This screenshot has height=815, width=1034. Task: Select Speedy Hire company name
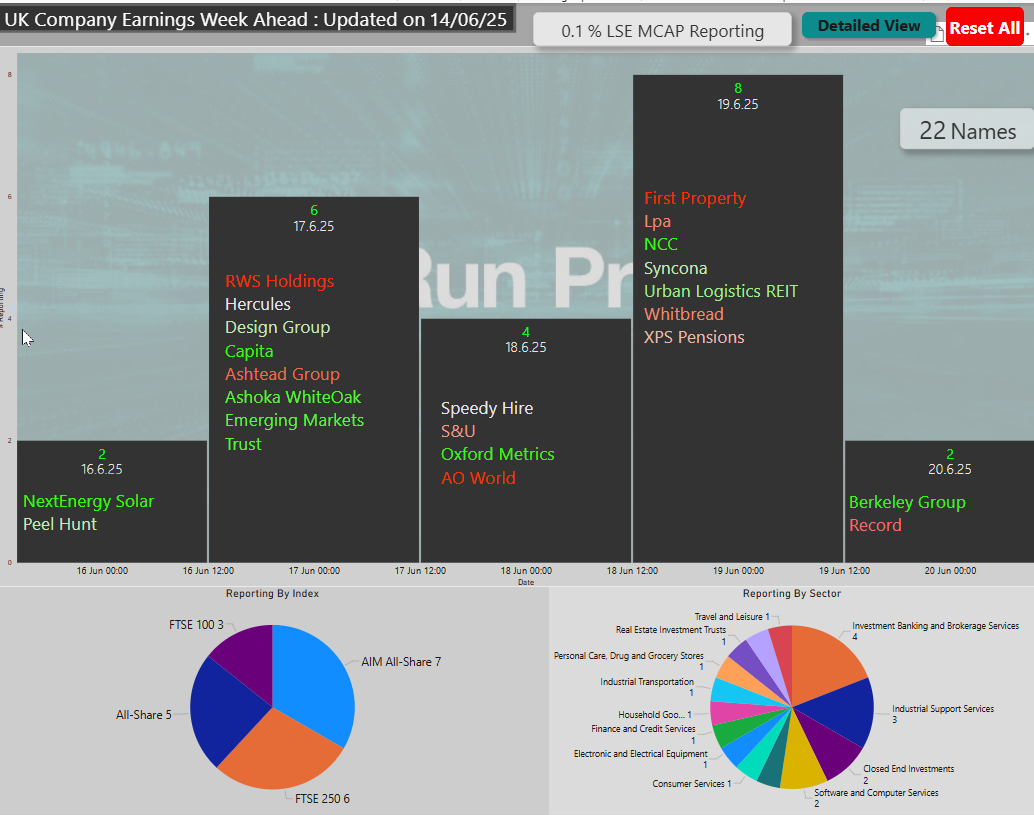(487, 408)
